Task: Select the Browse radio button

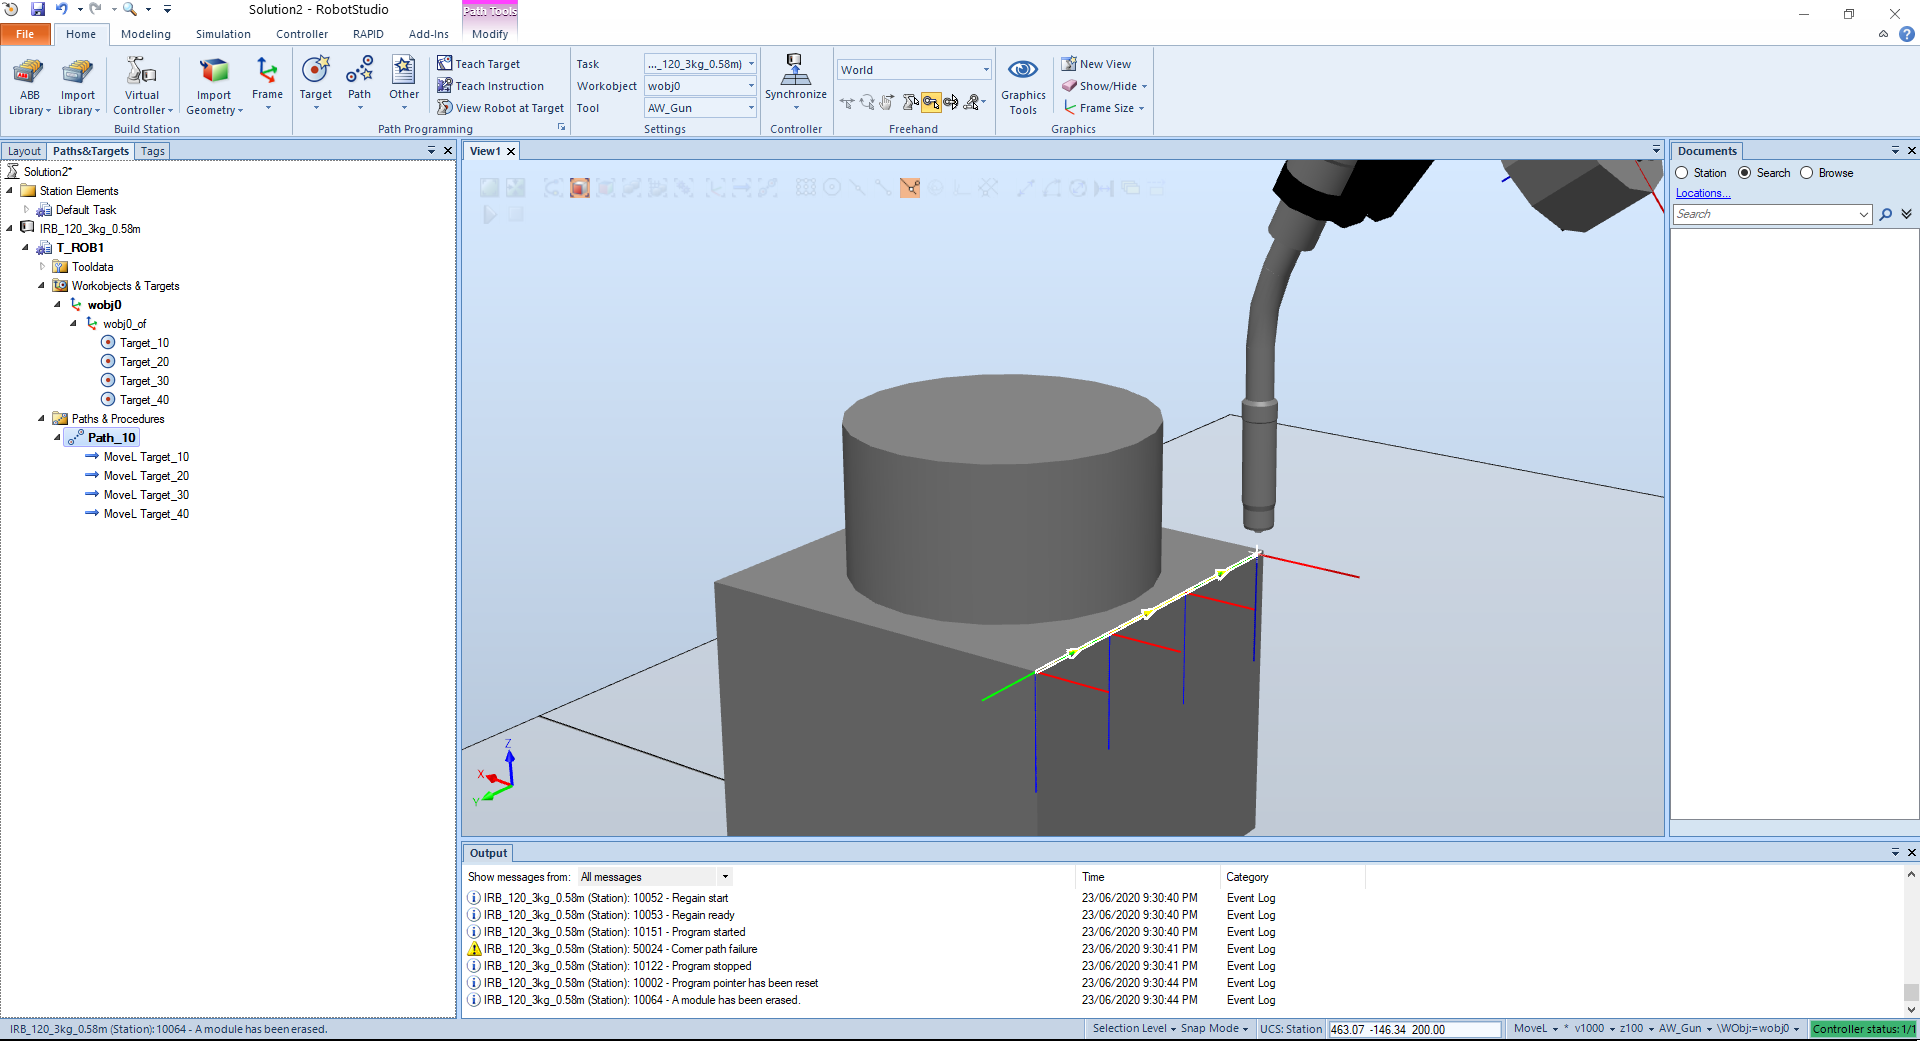Action: pos(1807,173)
